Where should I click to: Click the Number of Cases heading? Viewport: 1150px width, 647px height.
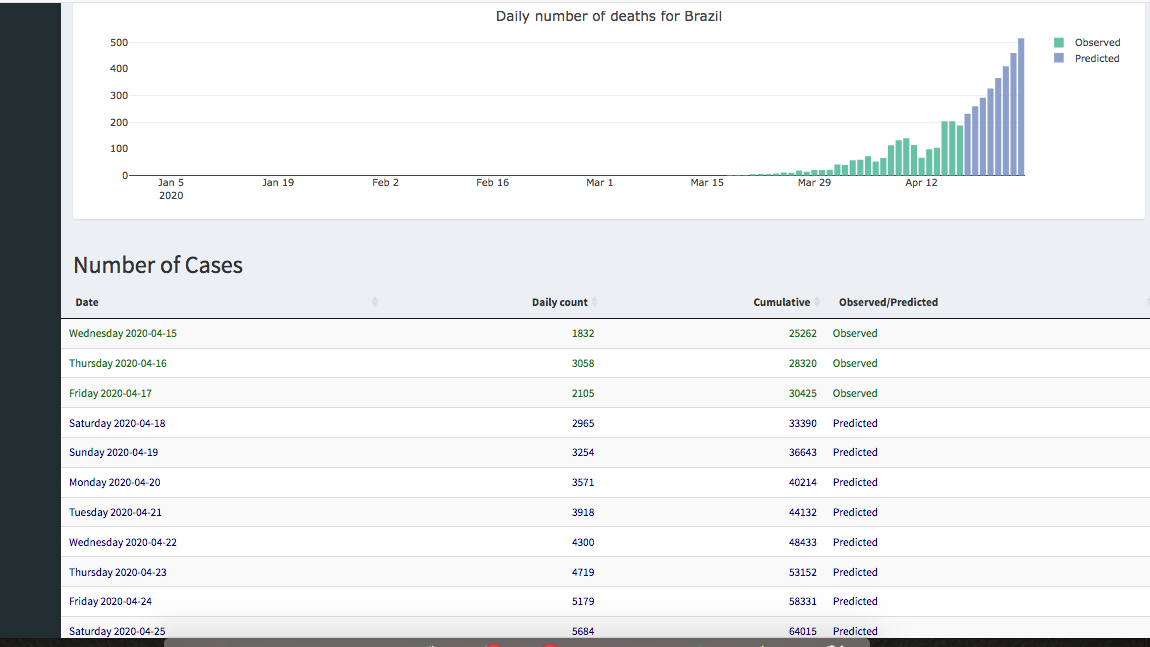(158, 265)
